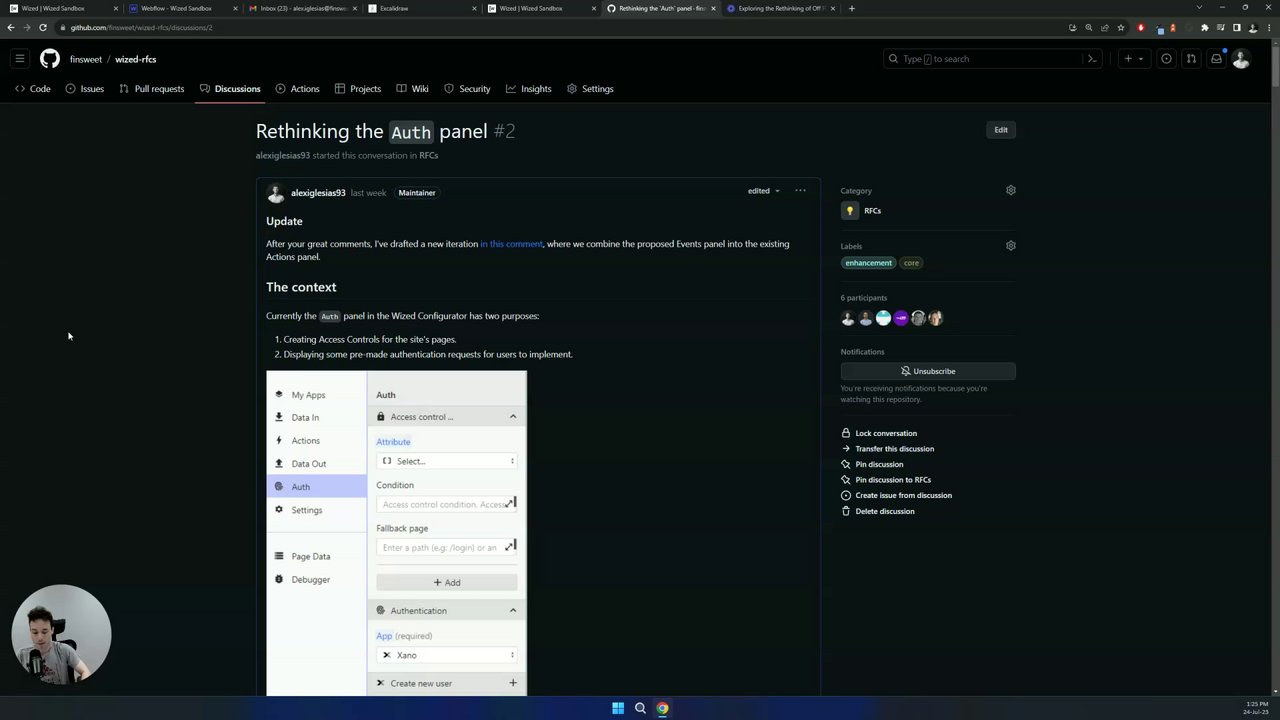This screenshot has width=1280, height=720.
Task: Open the Wiki tab
Action: 413,89
